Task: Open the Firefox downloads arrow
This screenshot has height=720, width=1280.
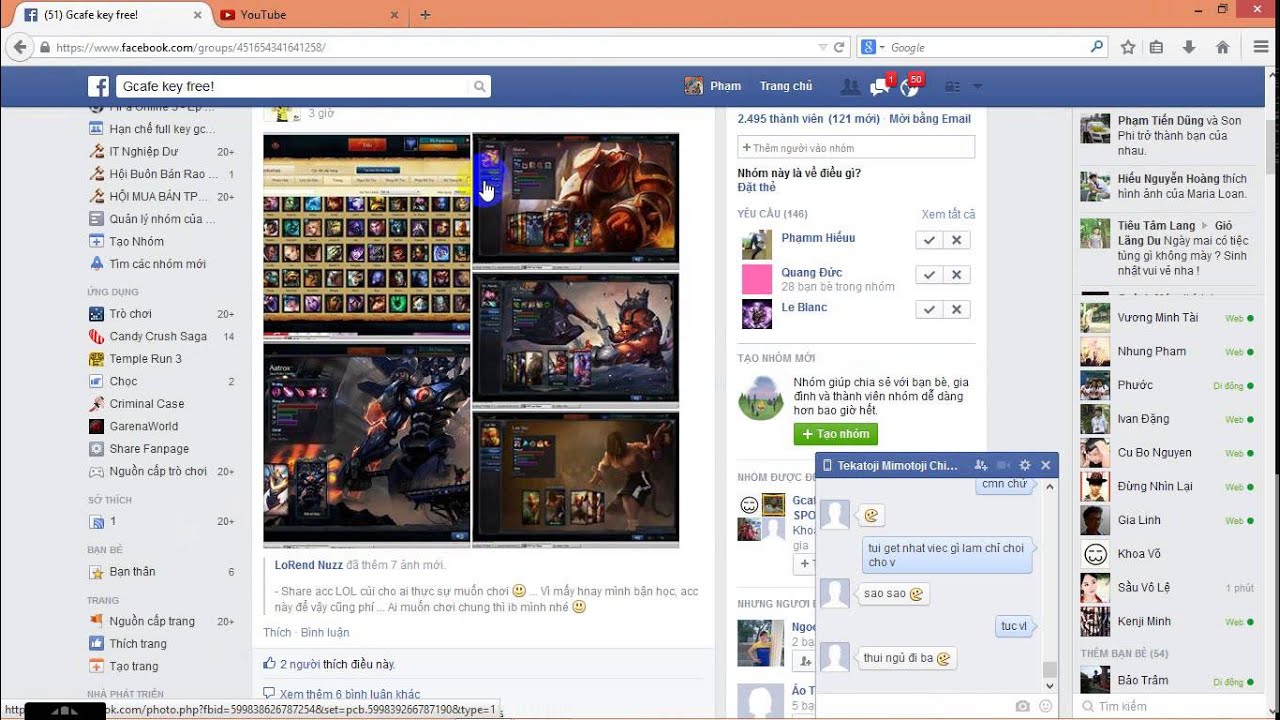Action: click(1189, 47)
